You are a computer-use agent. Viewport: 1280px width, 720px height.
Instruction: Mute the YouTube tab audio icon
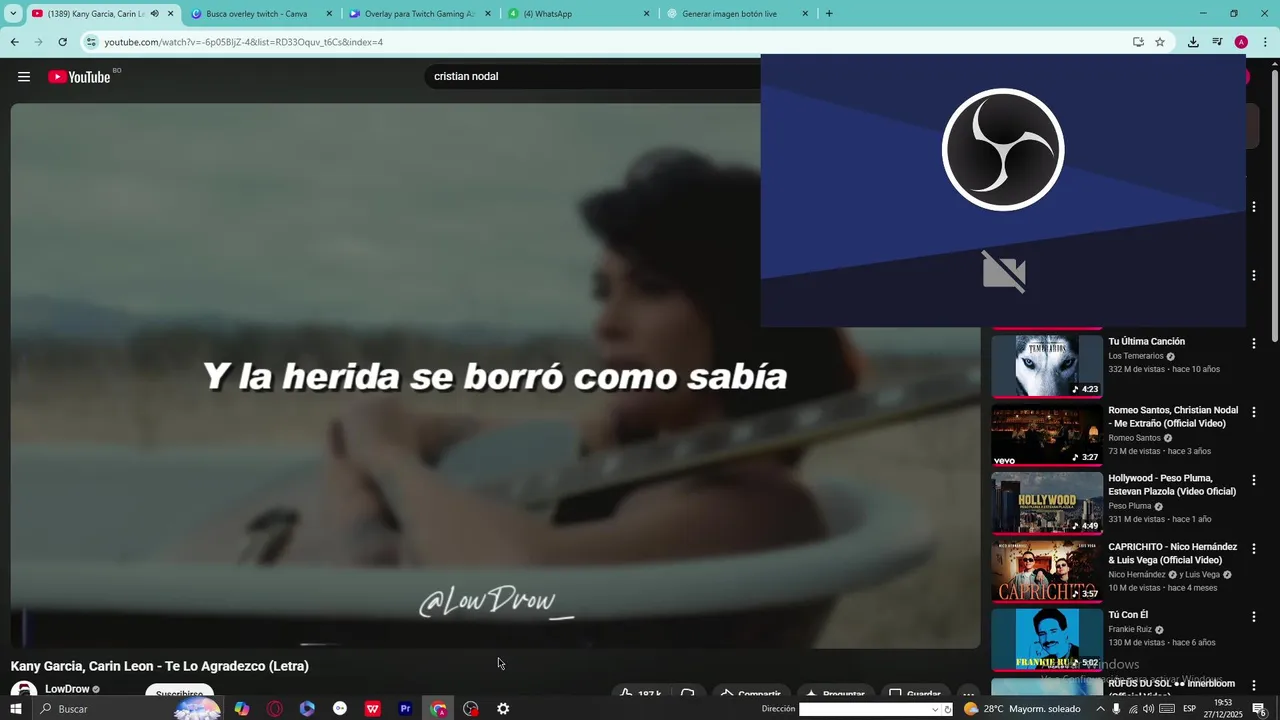pyautogui.click(x=154, y=14)
